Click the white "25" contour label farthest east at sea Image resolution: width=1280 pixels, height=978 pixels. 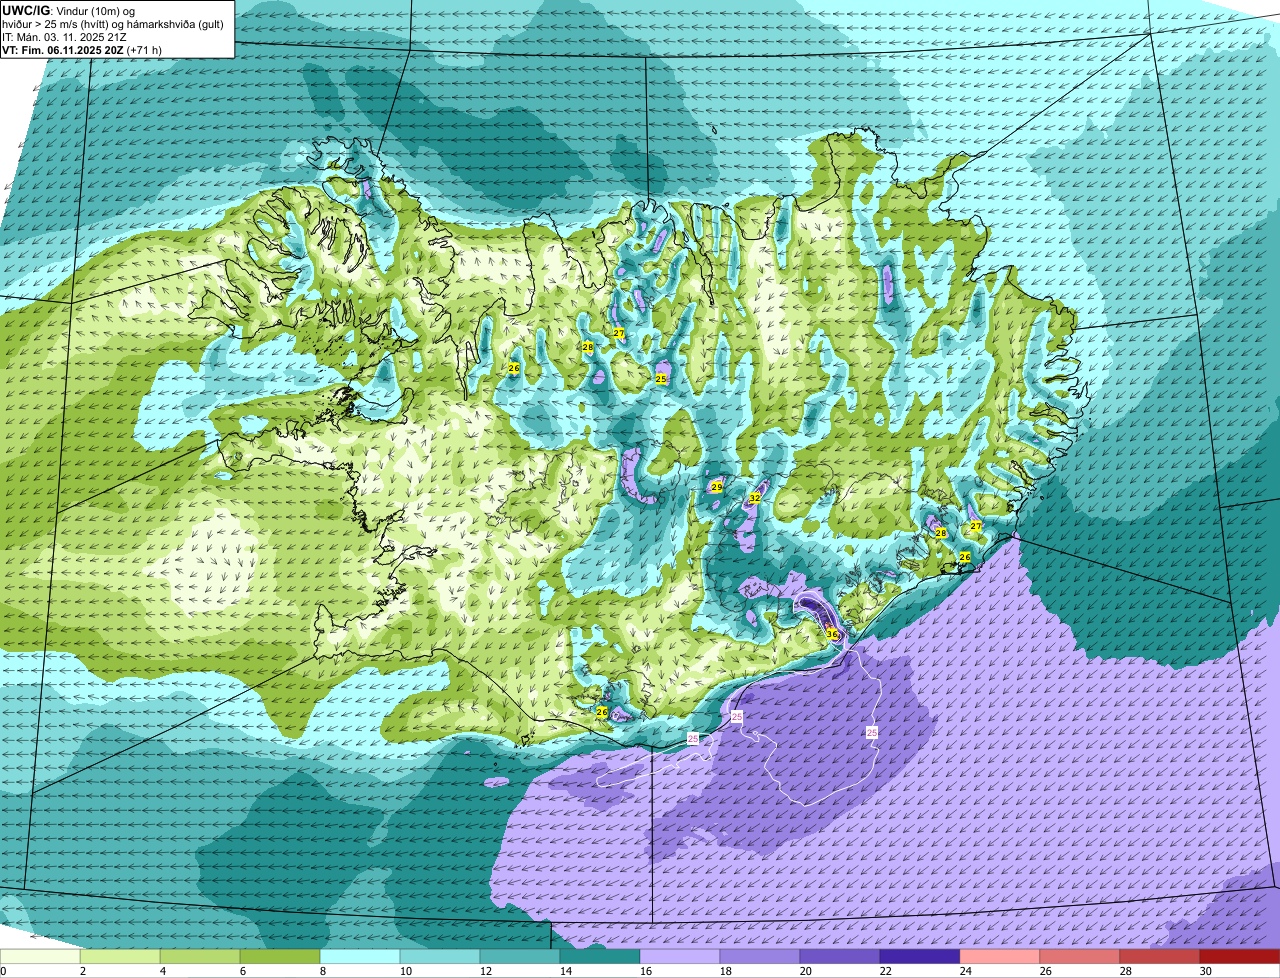[872, 733]
